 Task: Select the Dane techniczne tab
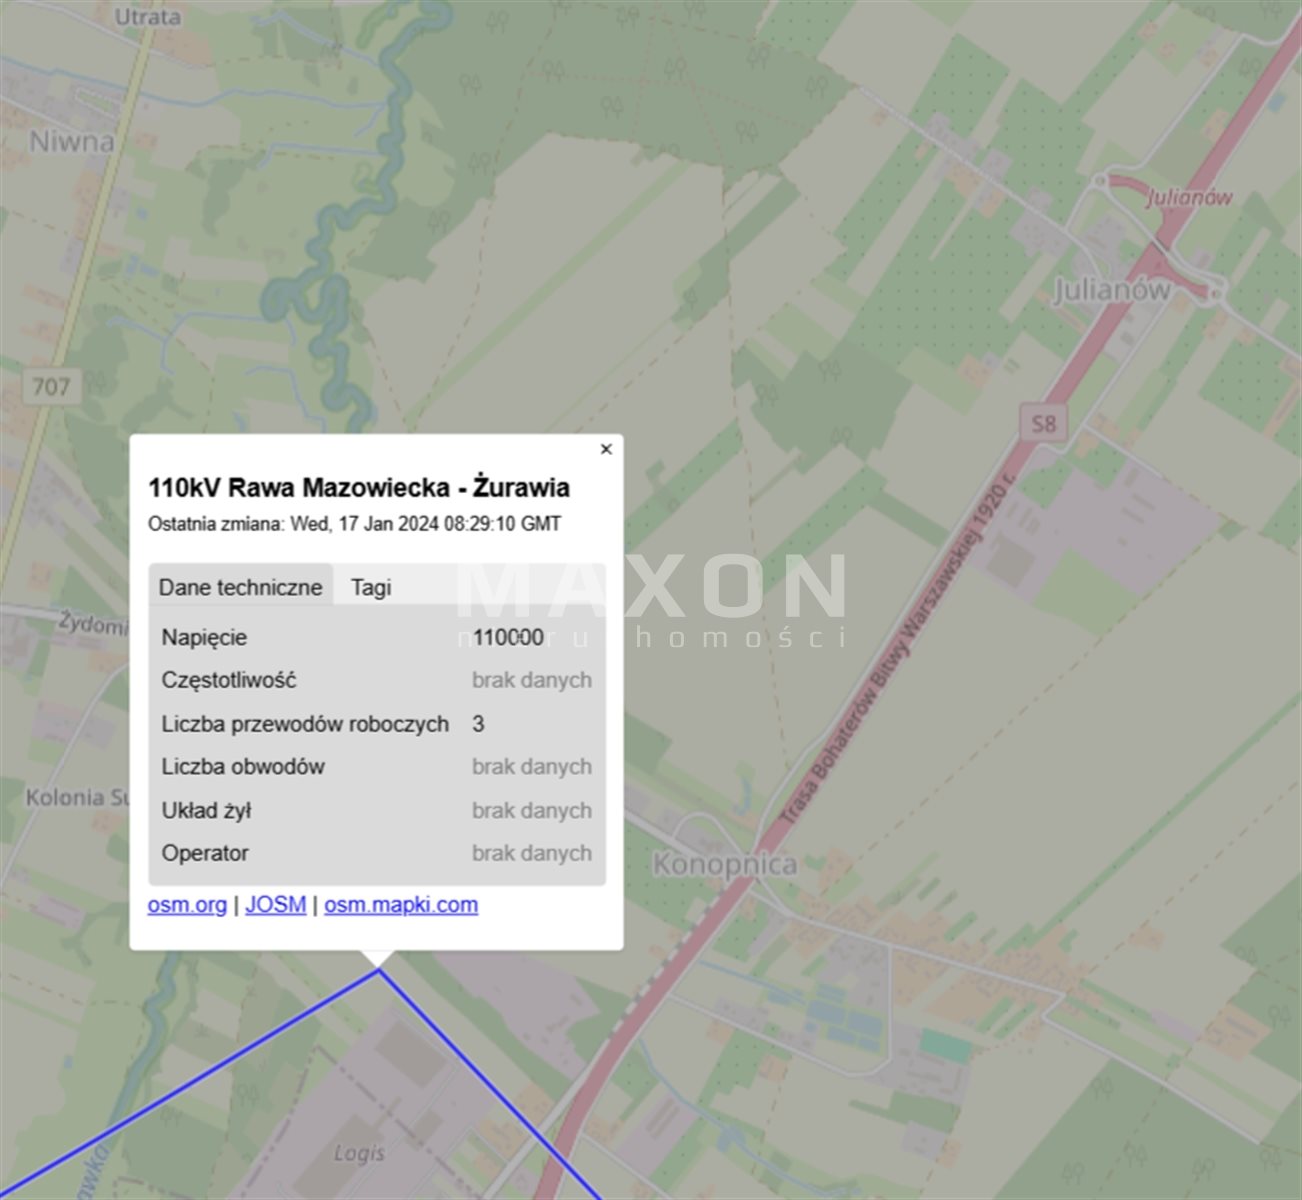point(240,587)
